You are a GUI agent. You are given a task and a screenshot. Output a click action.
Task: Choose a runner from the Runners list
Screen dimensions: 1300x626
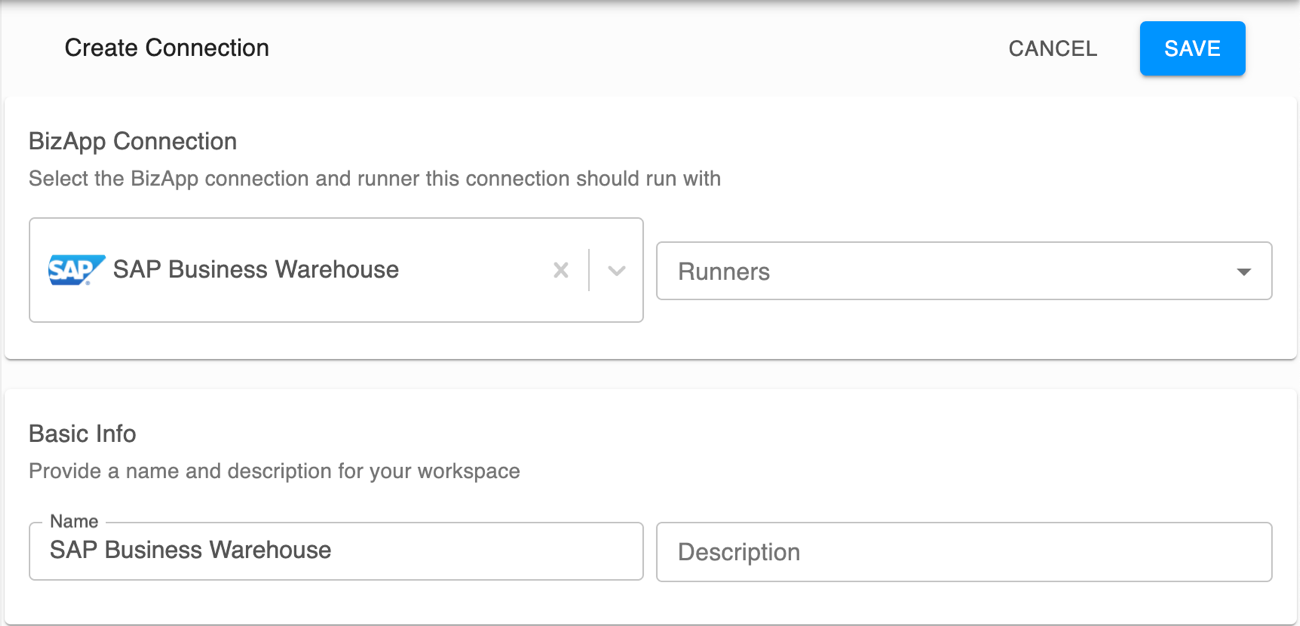(960, 270)
